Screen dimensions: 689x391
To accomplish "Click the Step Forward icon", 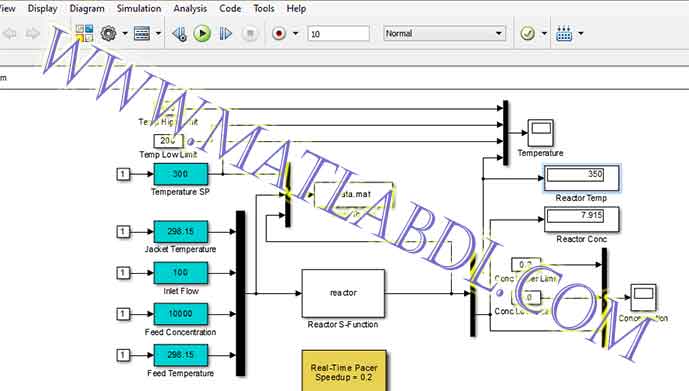I will click(x=225, y=33).
